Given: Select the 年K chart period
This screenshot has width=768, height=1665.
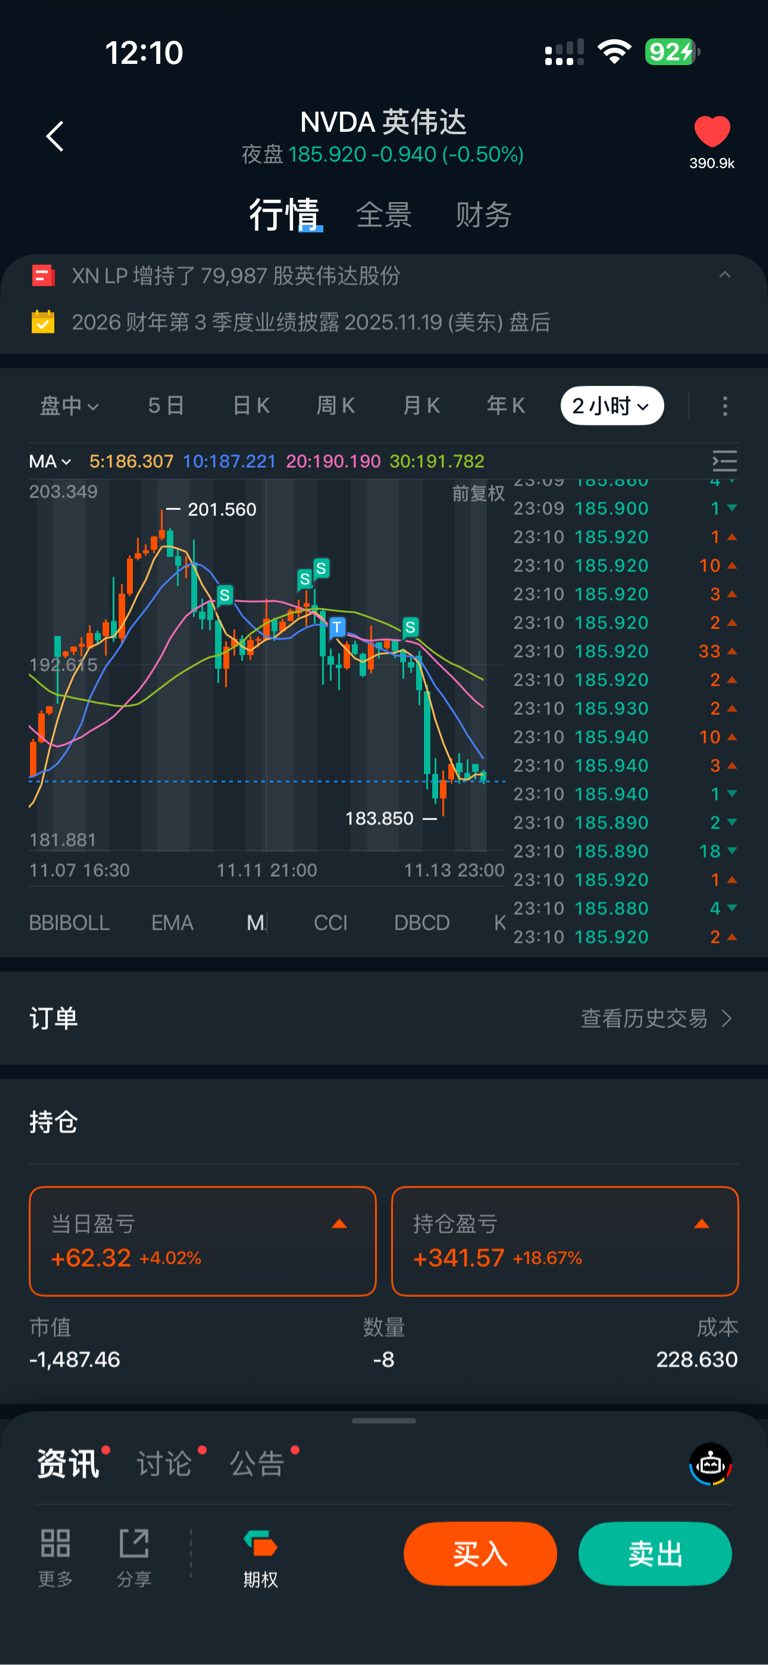Looking at the screenshot, I should [x=506, y=406].
